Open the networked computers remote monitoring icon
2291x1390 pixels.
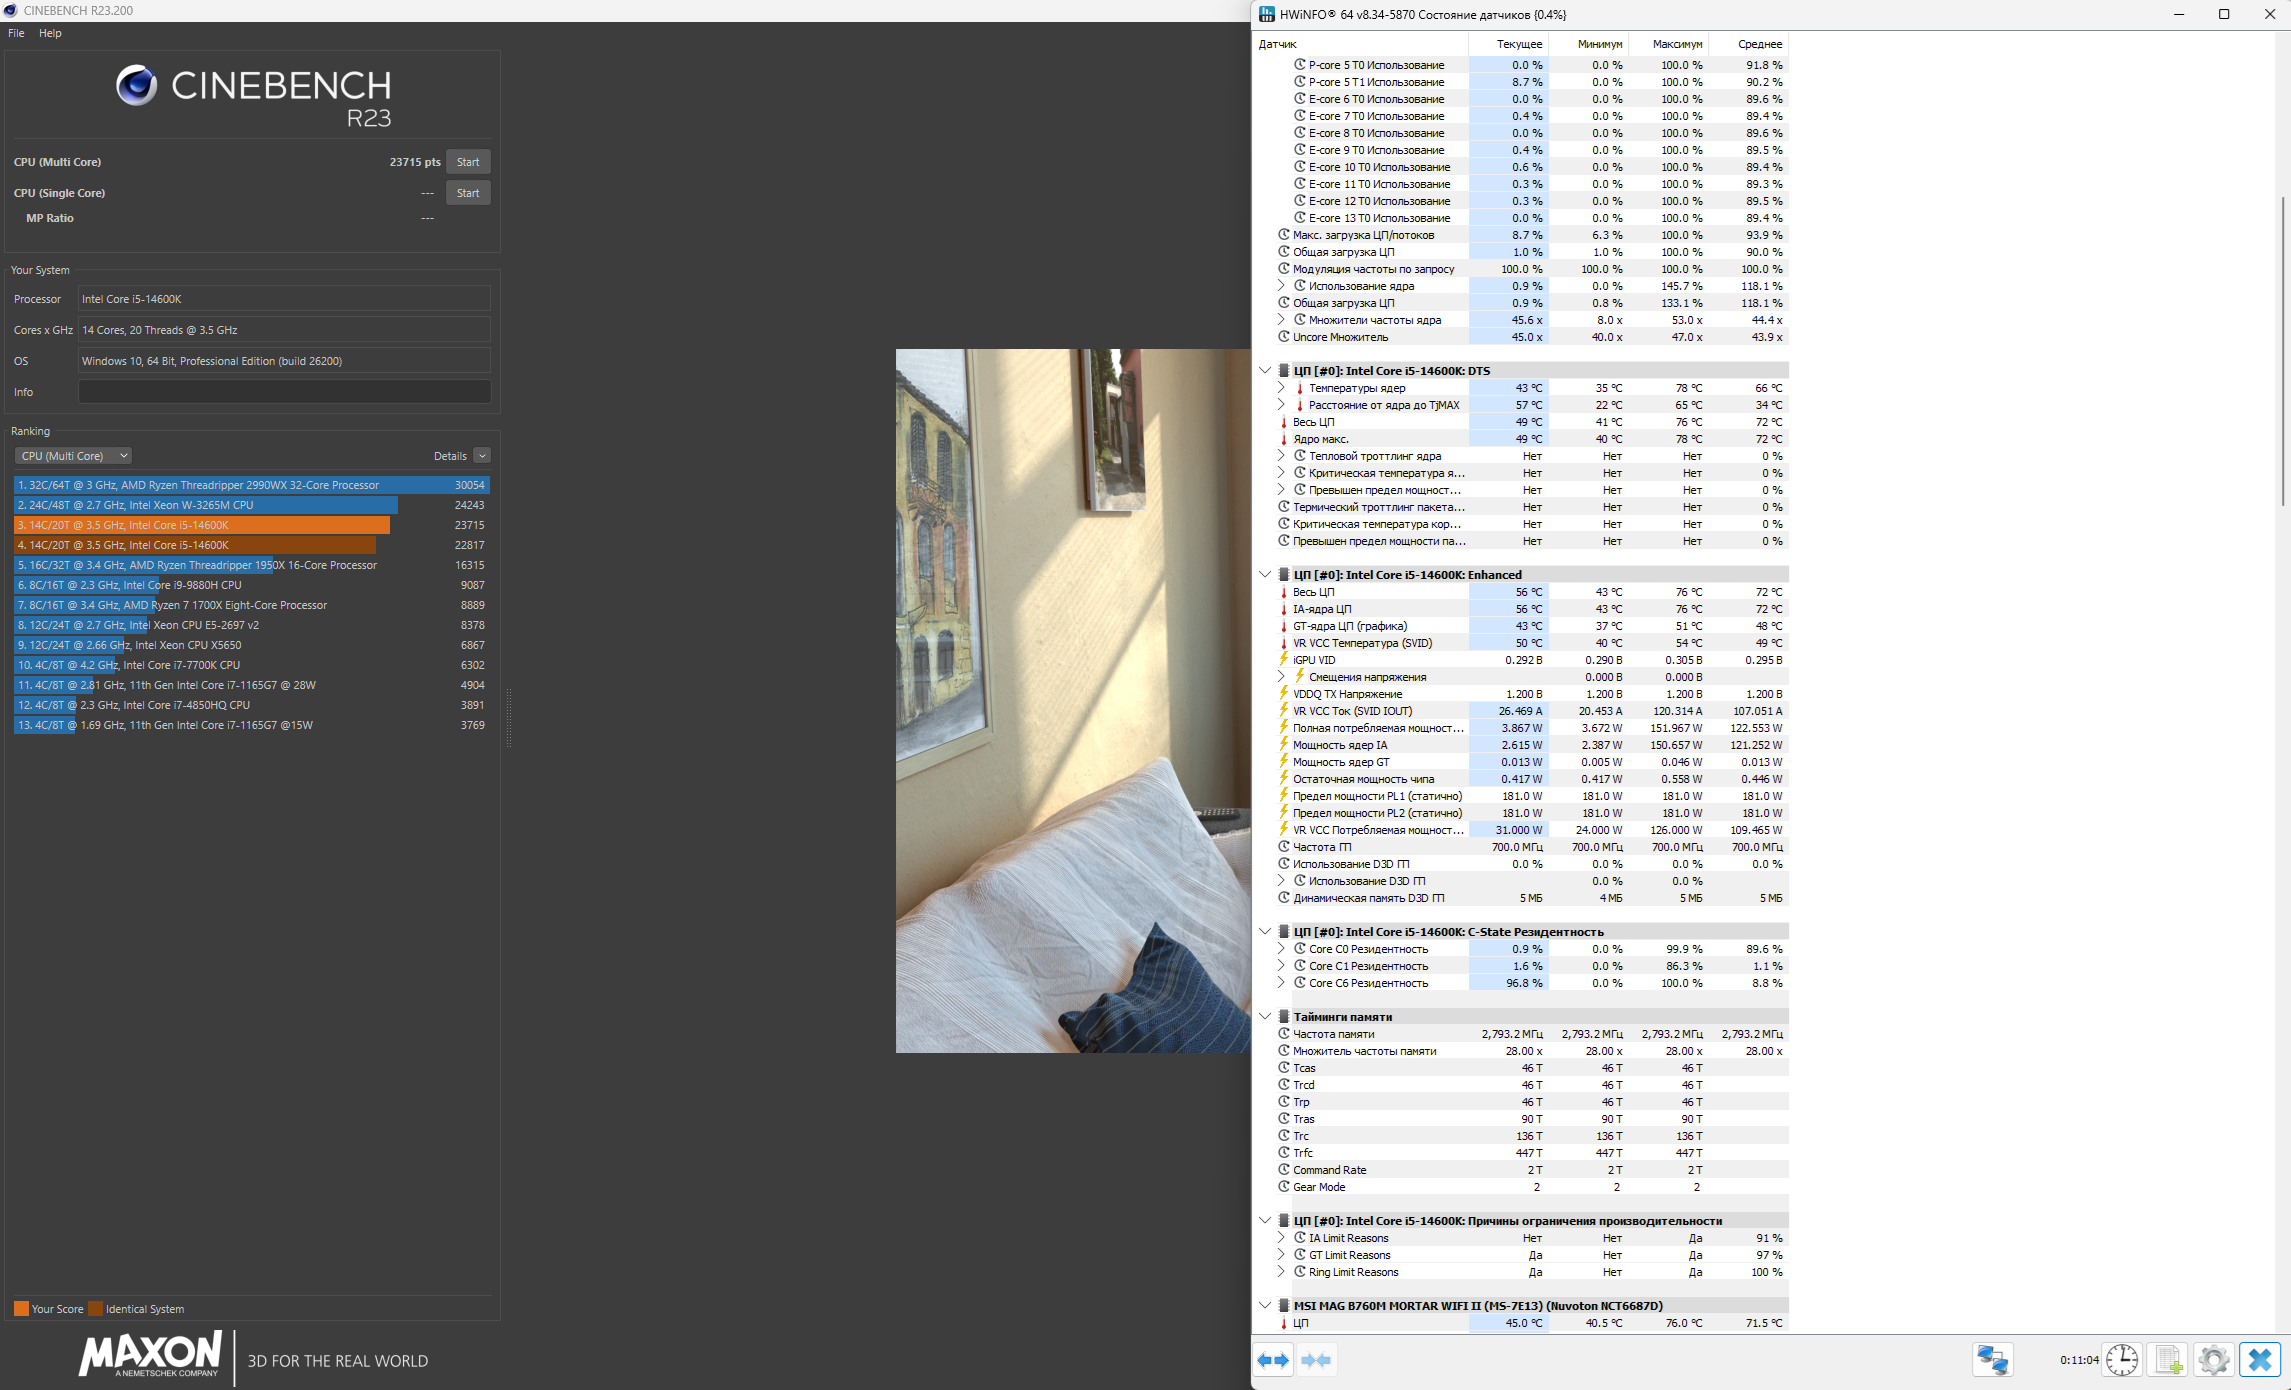(1992, 1360)
